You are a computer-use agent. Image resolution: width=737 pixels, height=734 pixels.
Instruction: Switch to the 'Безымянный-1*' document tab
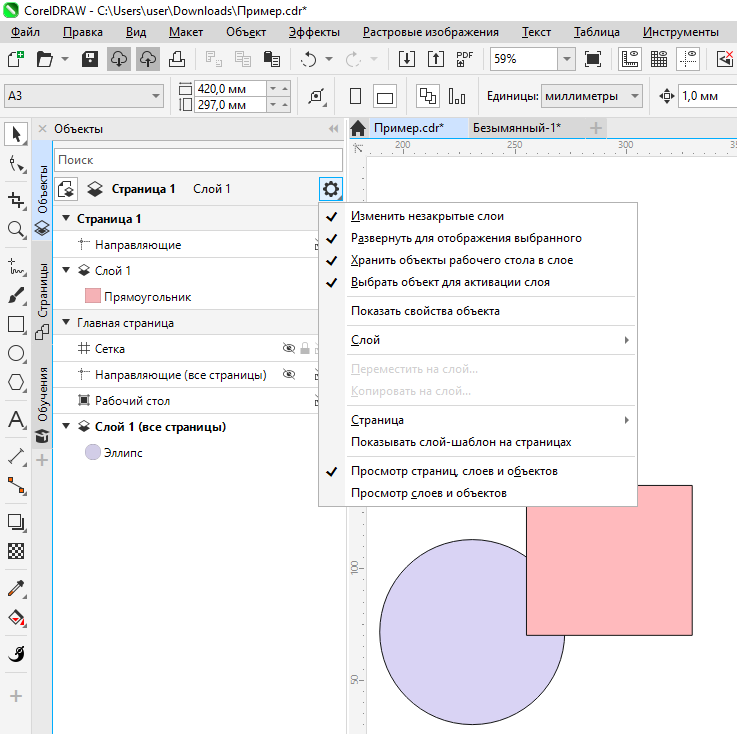(x=516, y=128)
